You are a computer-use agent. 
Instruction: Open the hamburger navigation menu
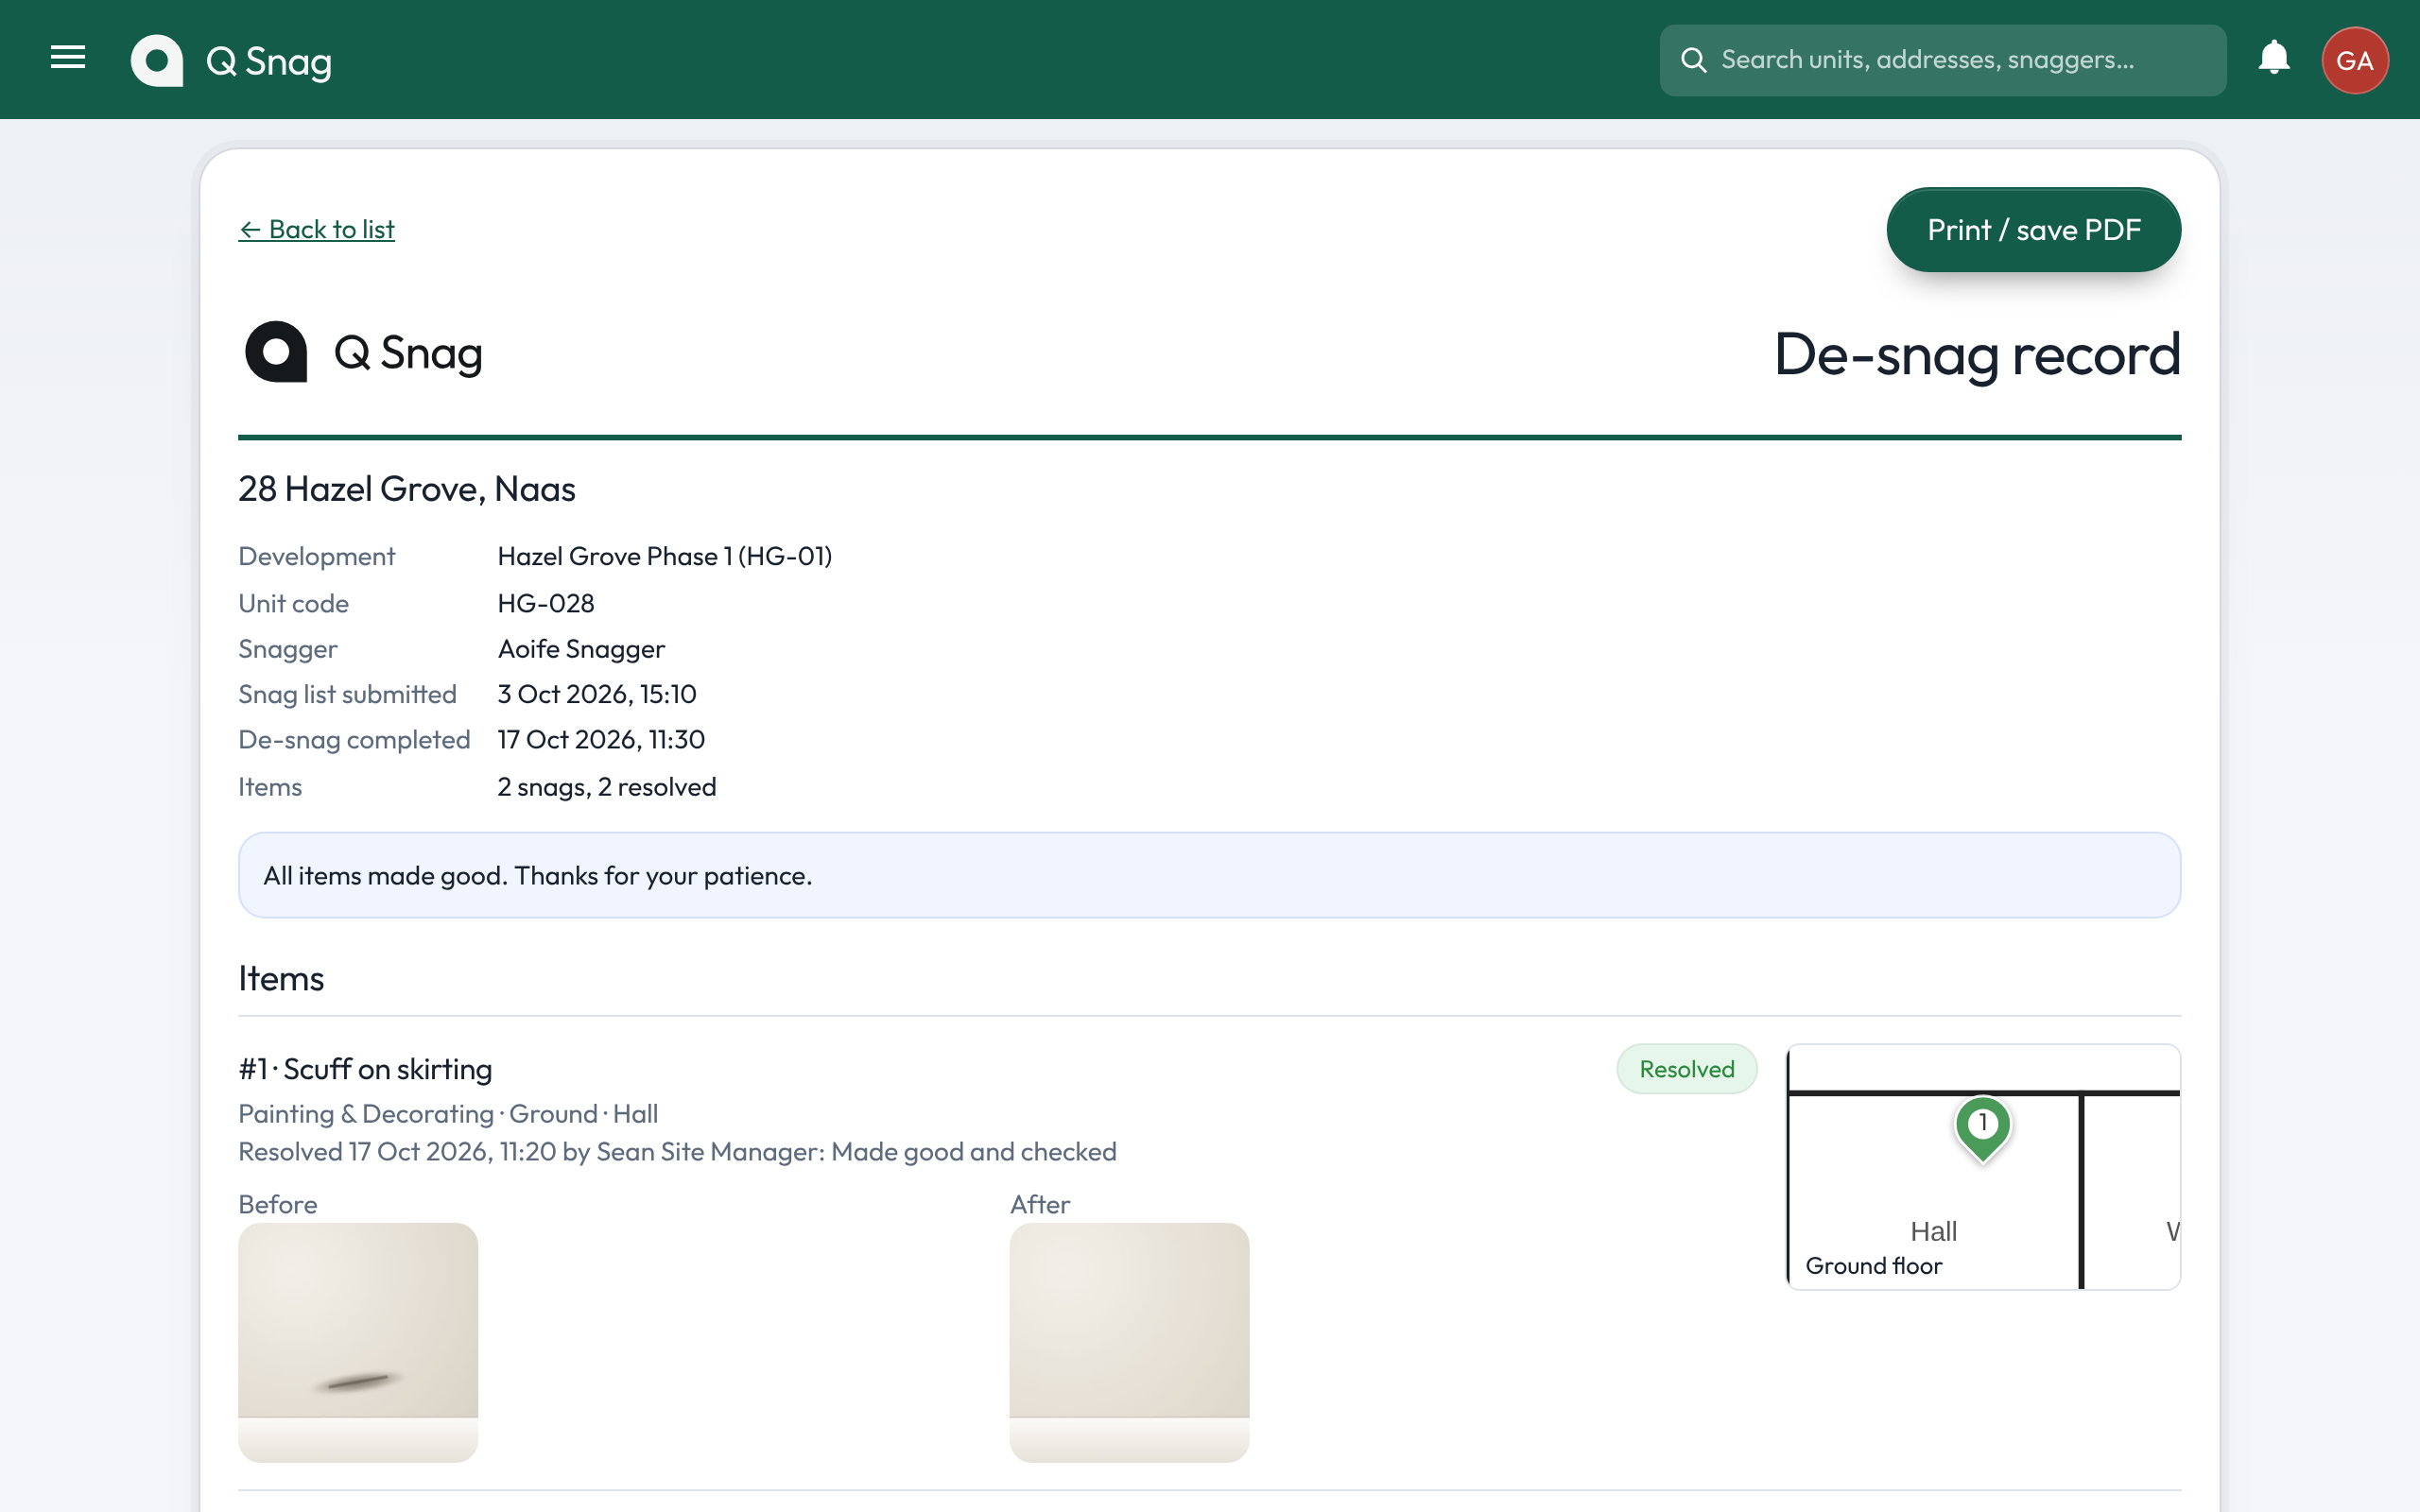[68, 59]
